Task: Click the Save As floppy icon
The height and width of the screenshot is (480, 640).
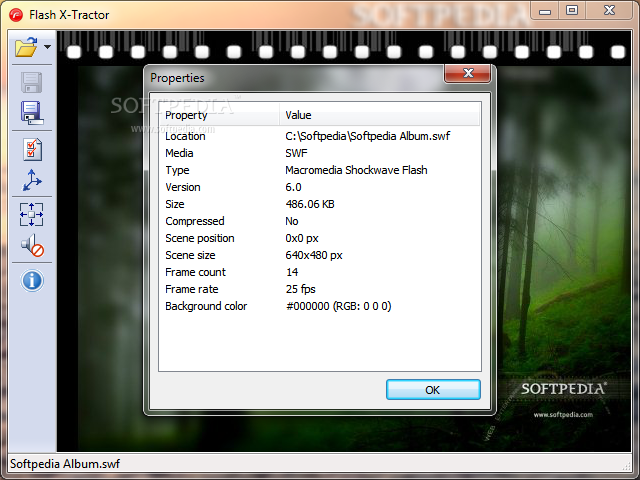Action: pyautogui.click(x=32, y=113)
